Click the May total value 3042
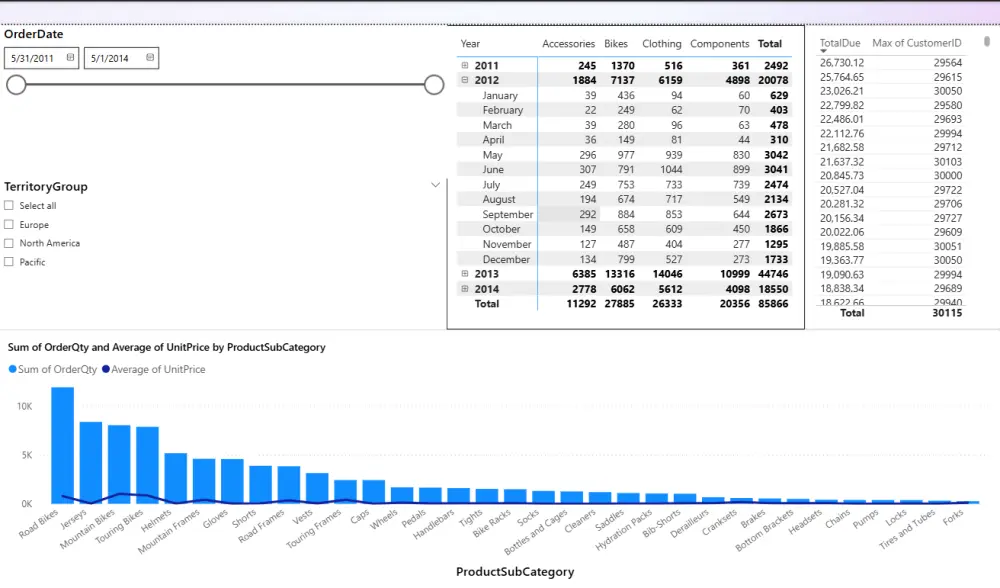The height and width of the screenshot is (588, 1000). click(x=776, y=154)
